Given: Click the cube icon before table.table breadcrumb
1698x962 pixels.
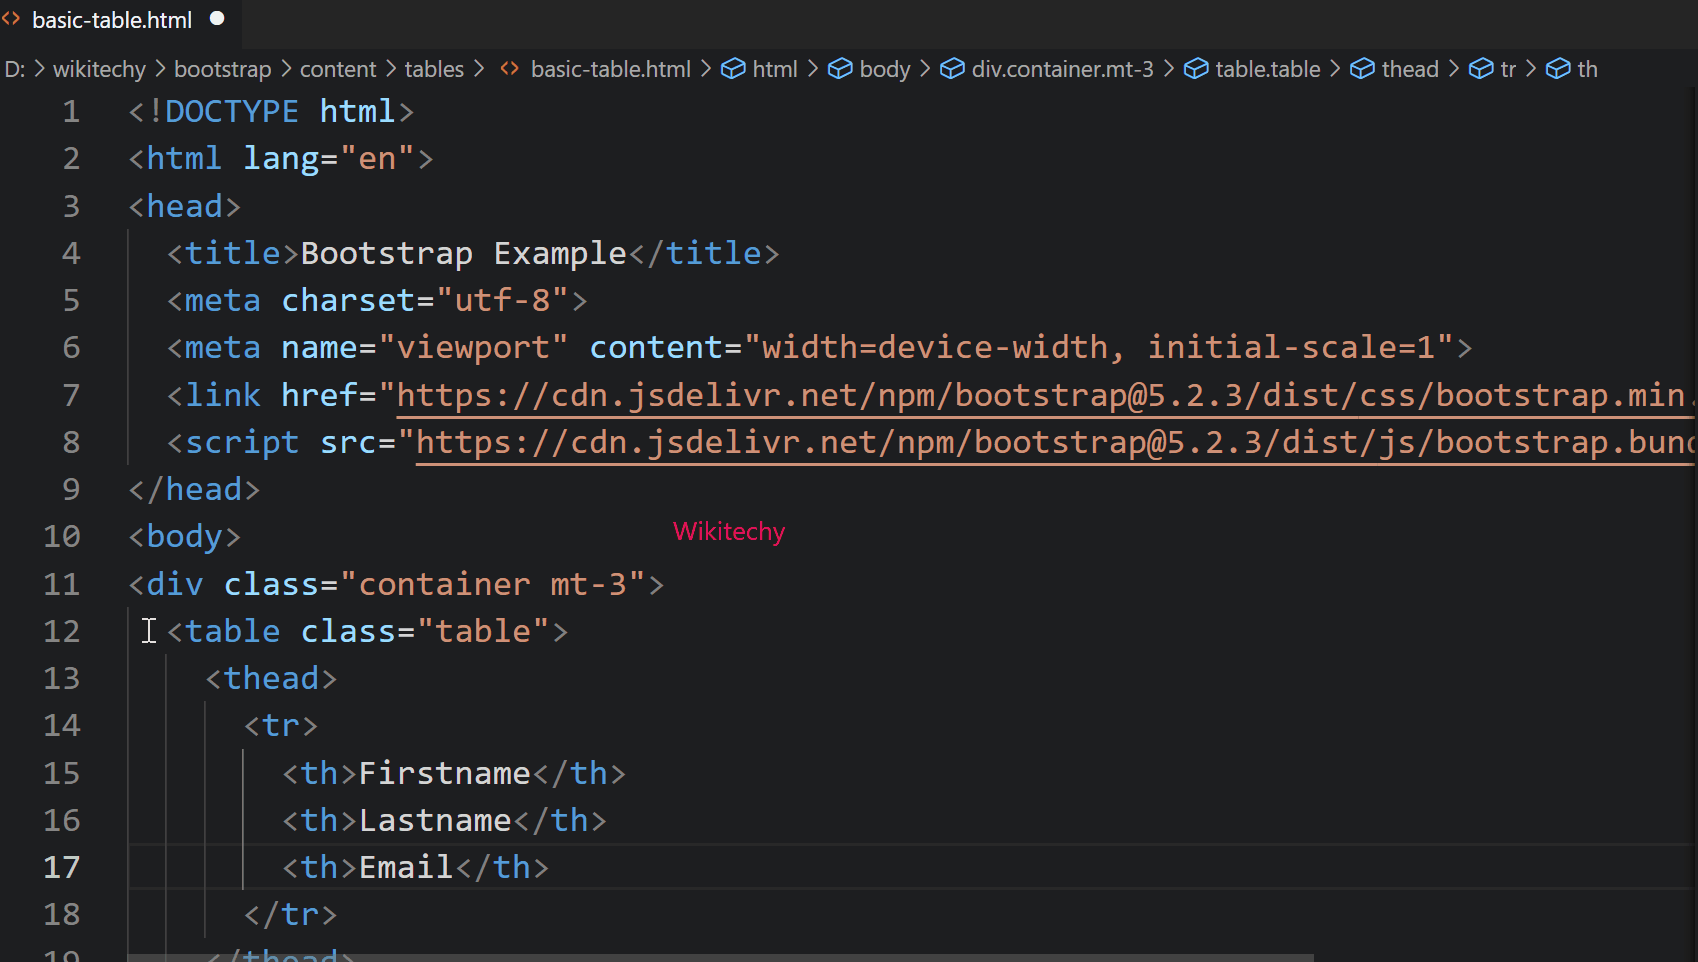Looking at the screenshot, I should coord(1197,69).
